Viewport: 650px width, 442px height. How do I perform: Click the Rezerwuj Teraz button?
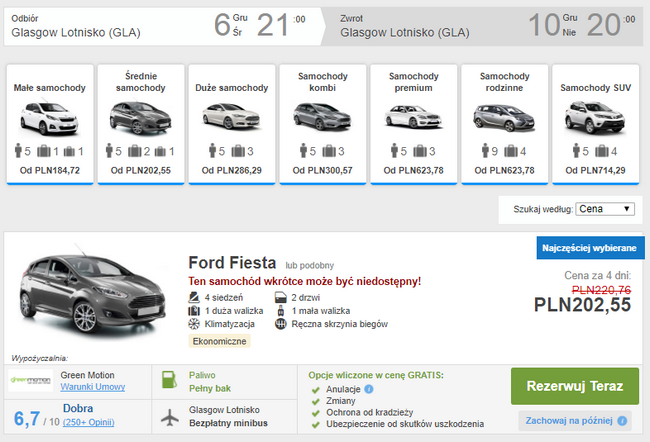[575, 386]
